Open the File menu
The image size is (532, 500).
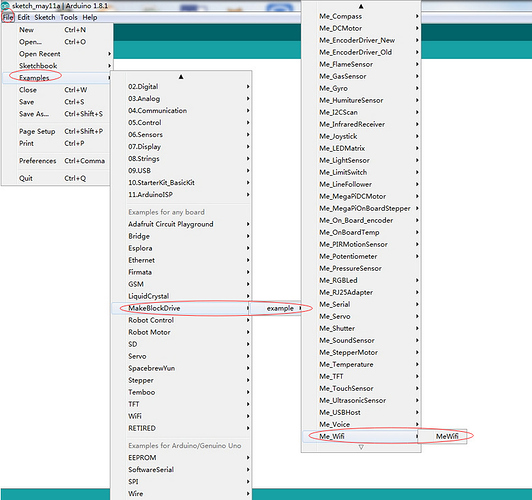pos(8,17)
